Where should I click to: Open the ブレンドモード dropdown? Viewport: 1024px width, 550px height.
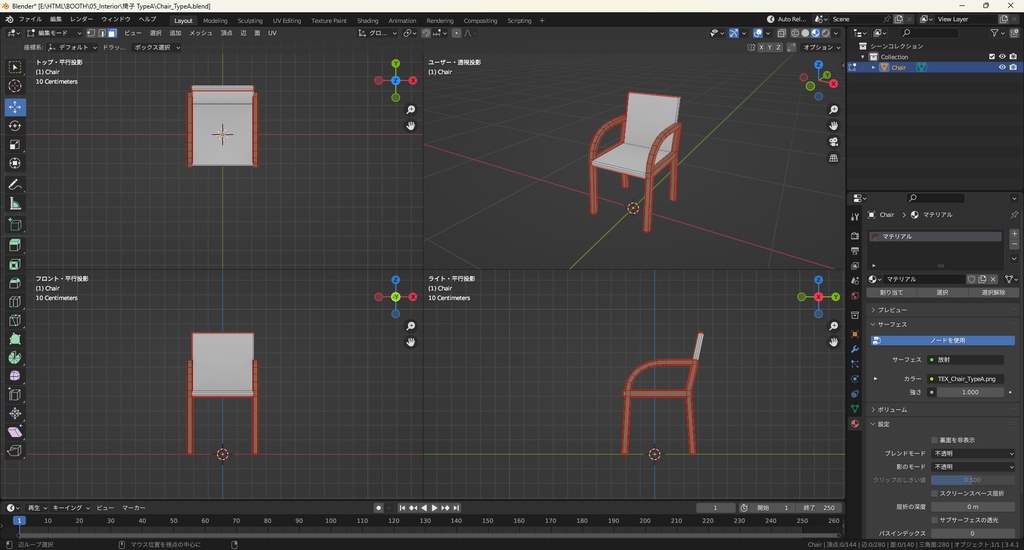pyautogui.click(x=973, y=453)
